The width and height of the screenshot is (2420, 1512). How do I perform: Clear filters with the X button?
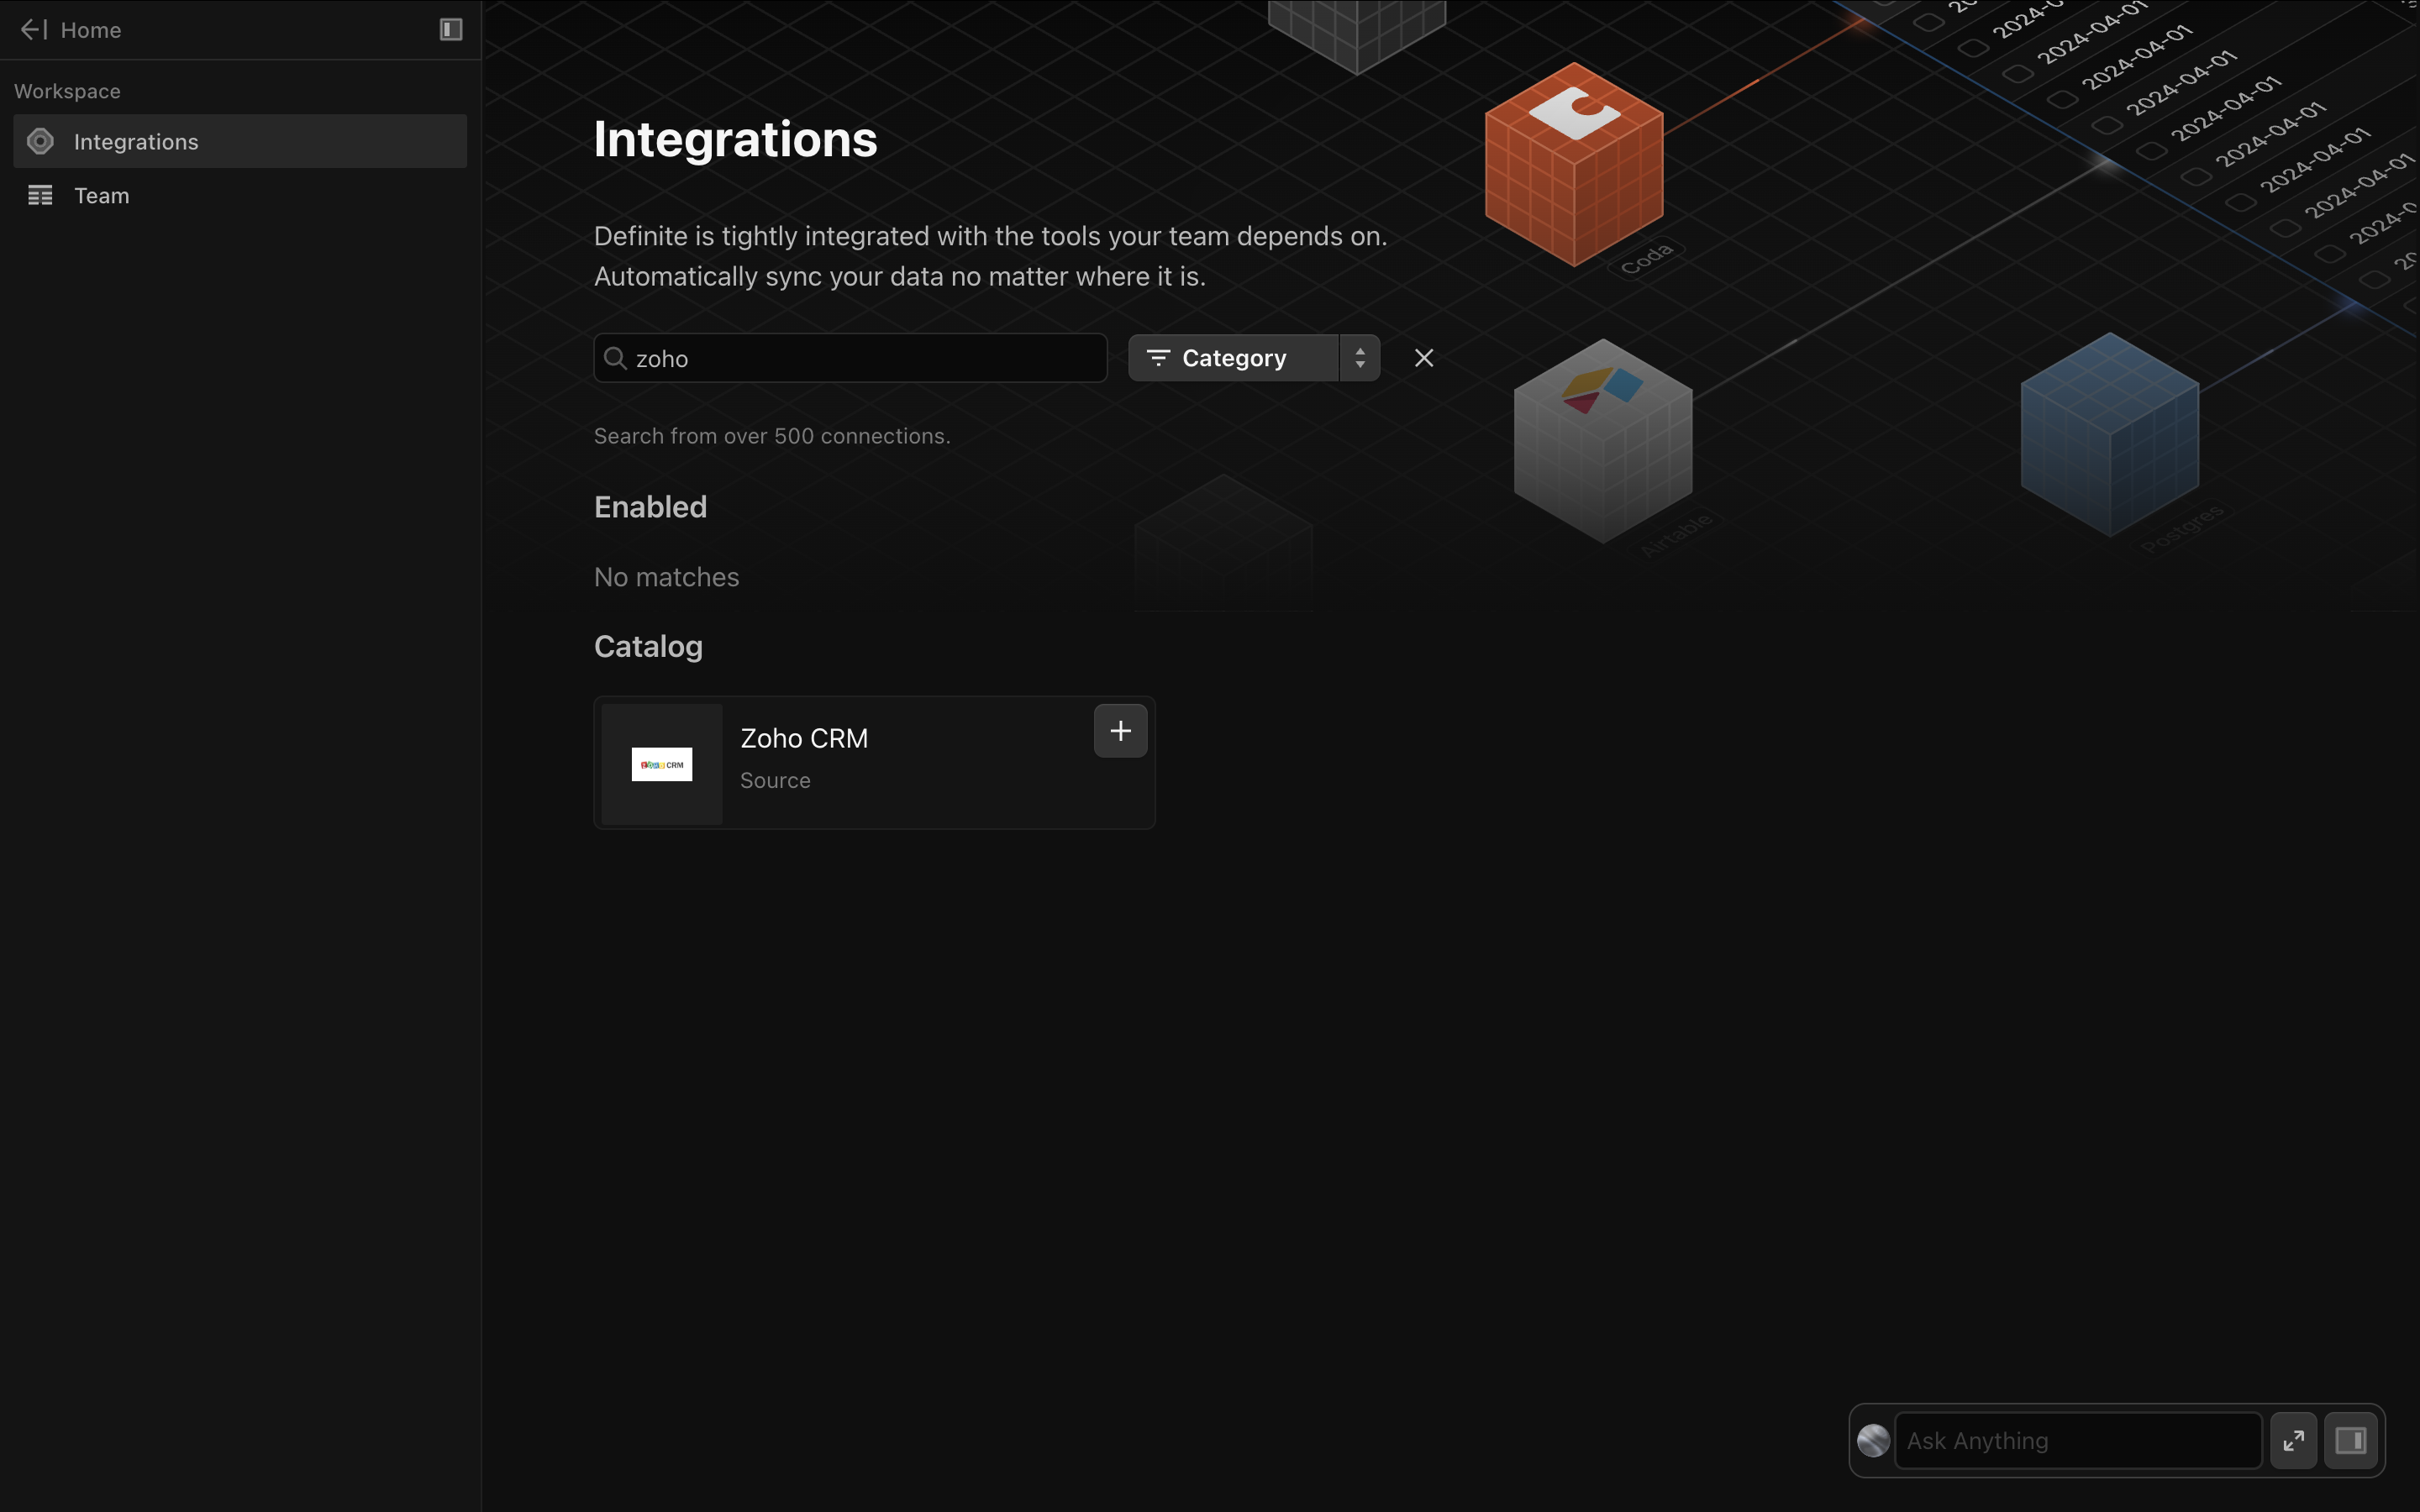(1424, 358)
